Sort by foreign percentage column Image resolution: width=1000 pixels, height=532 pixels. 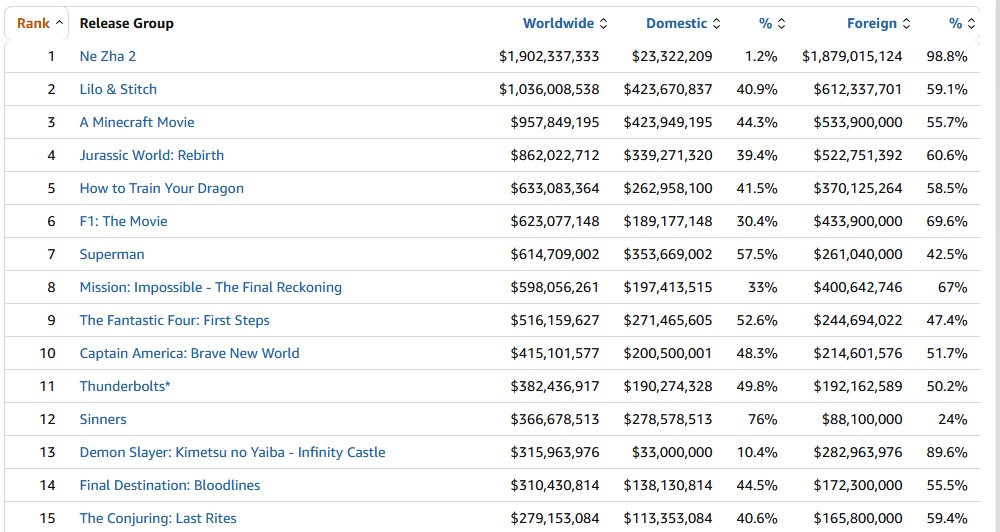pos(962,23)
